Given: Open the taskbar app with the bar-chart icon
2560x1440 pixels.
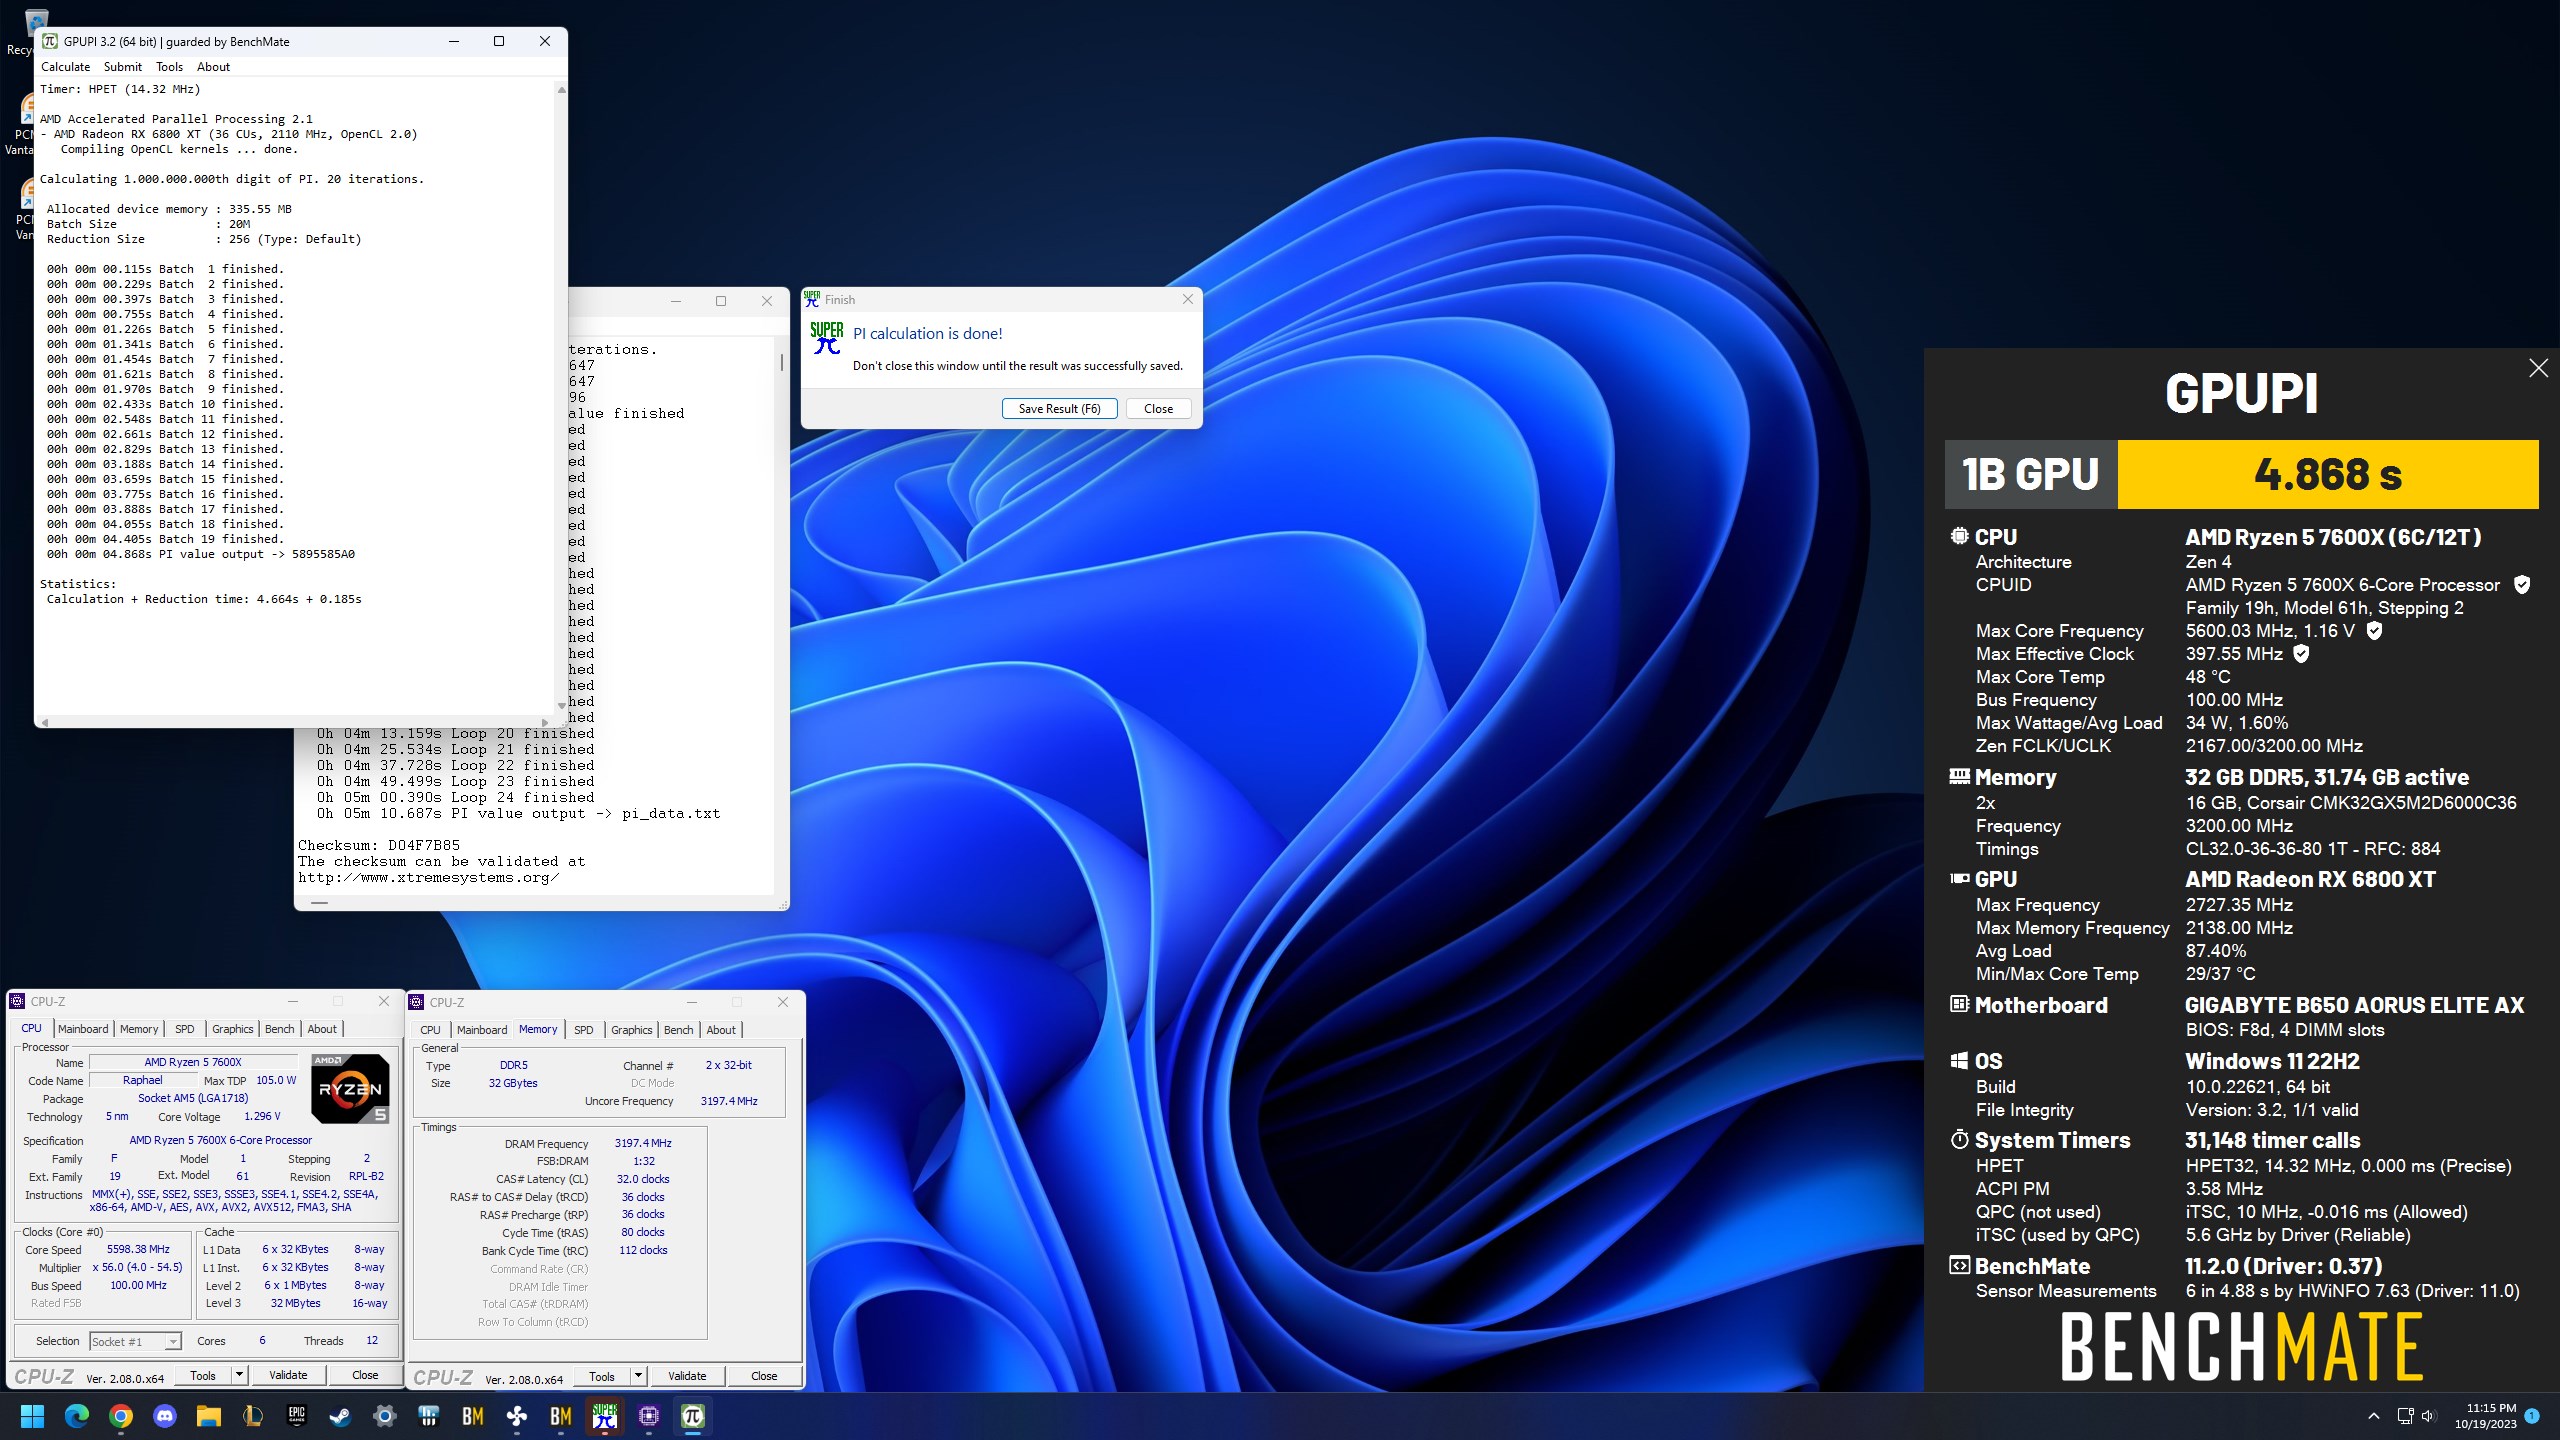Looking at the screenshot, I should click(429, 1416).
